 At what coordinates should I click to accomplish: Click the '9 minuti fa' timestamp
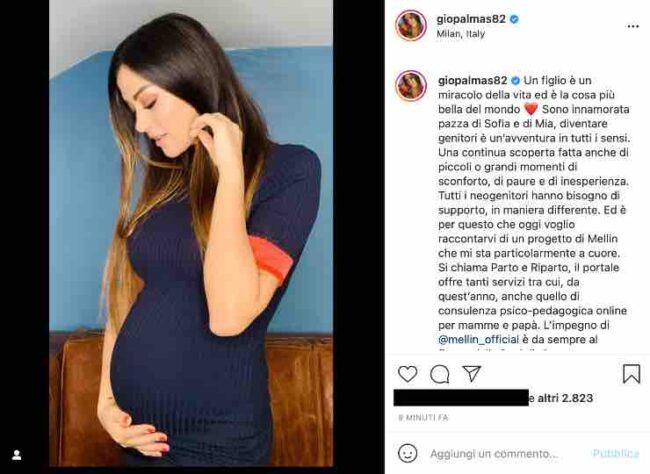pyautogui.click(x=423, y=418)
